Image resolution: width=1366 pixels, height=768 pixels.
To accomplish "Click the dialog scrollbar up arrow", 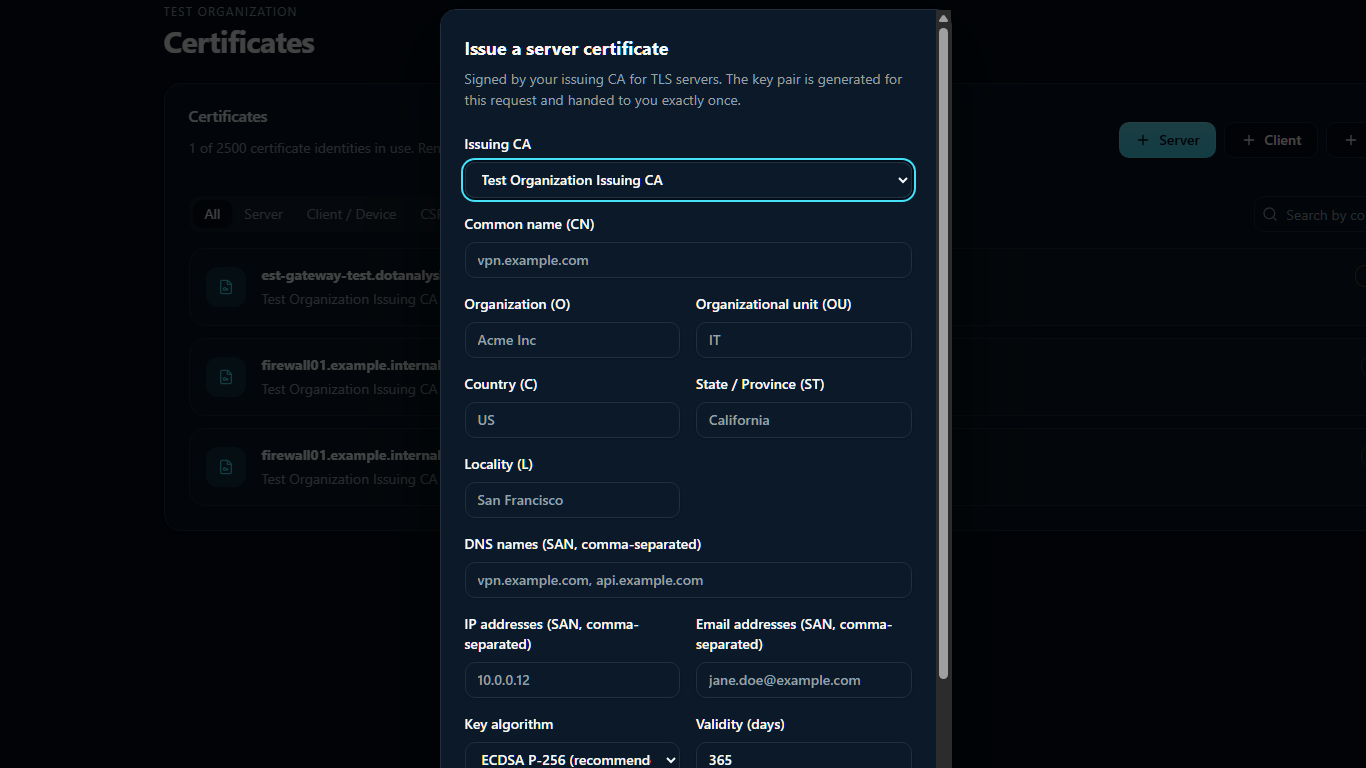I will pyautogui.click(x=943, y=18).
